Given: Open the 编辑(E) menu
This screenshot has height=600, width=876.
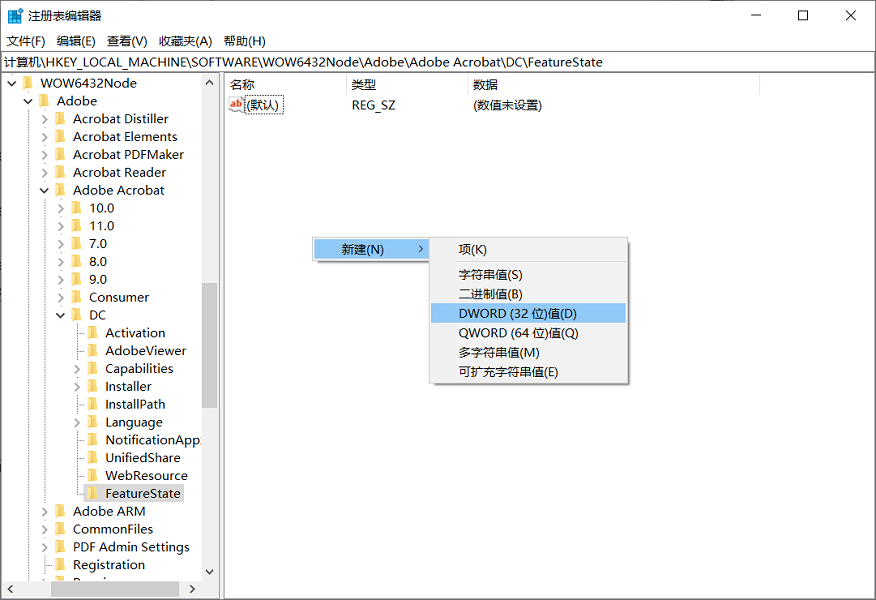Looking at the screenshot, I should (76, 41).
